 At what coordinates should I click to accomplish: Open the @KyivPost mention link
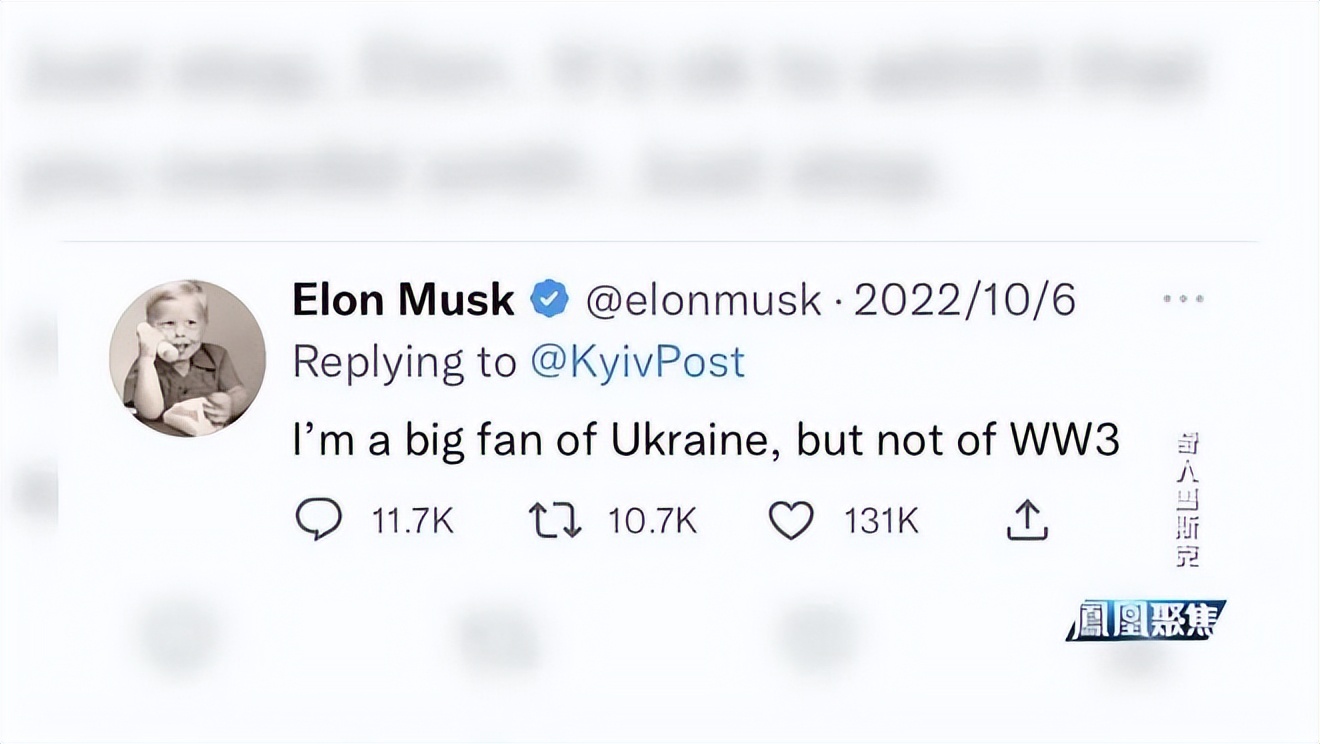coord(637,362)
